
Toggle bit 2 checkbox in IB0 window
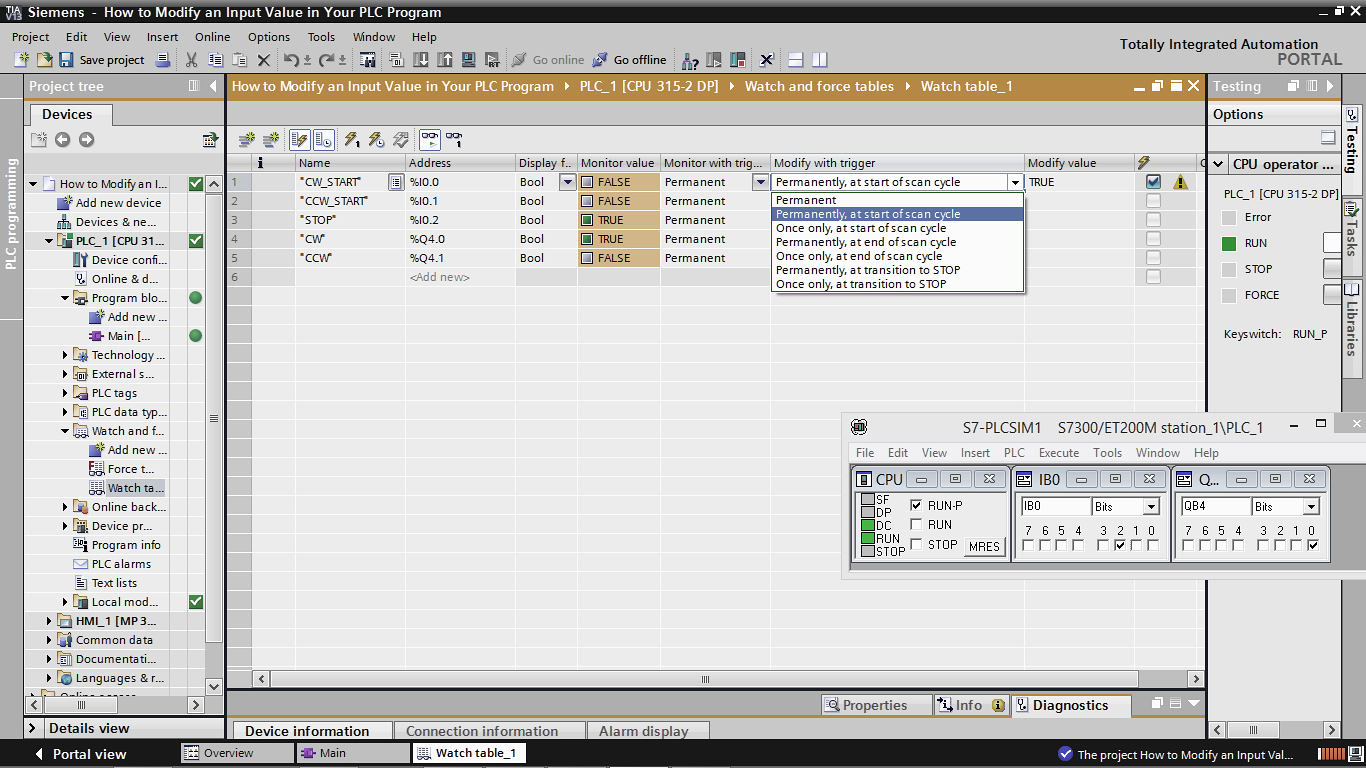(1120, 545)
